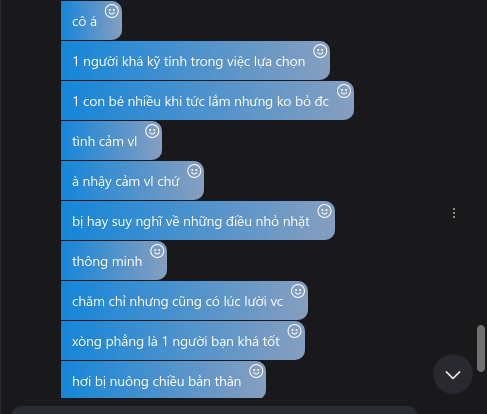Add reaction to "kỹ tính trong việc lựa chọn"
Screen dimensions: 487x414
pyautogui.click(x=320, y=51)
